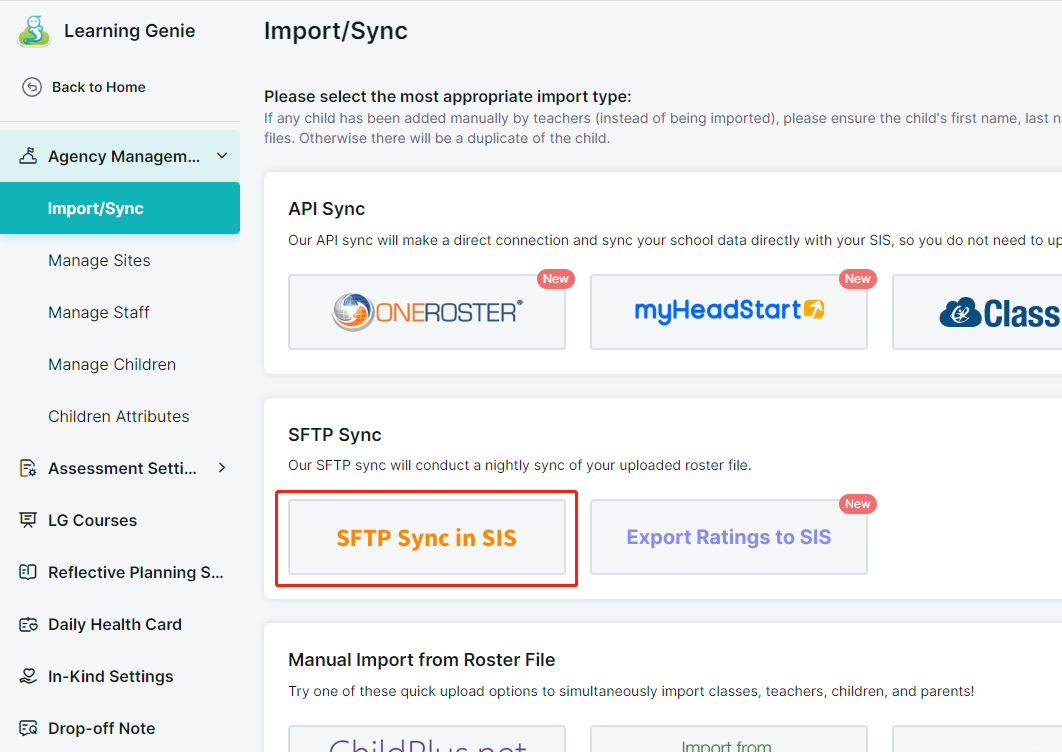This screenshot has width=1062, height=752.
Task: Open Manage Children in the sidebar
Action: [112, 364]
